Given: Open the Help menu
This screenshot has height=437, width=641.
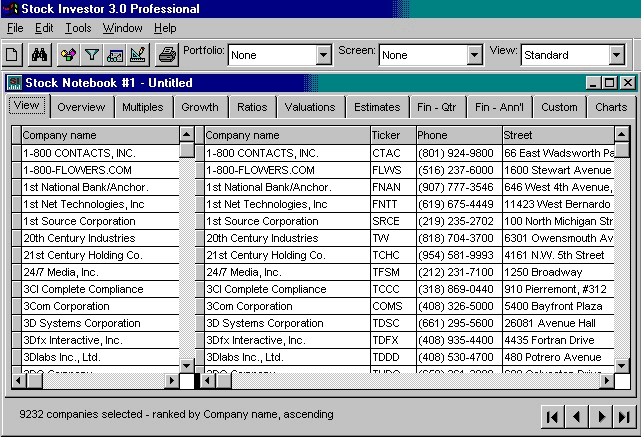Looking at the screenshot, I should point(165,28).
